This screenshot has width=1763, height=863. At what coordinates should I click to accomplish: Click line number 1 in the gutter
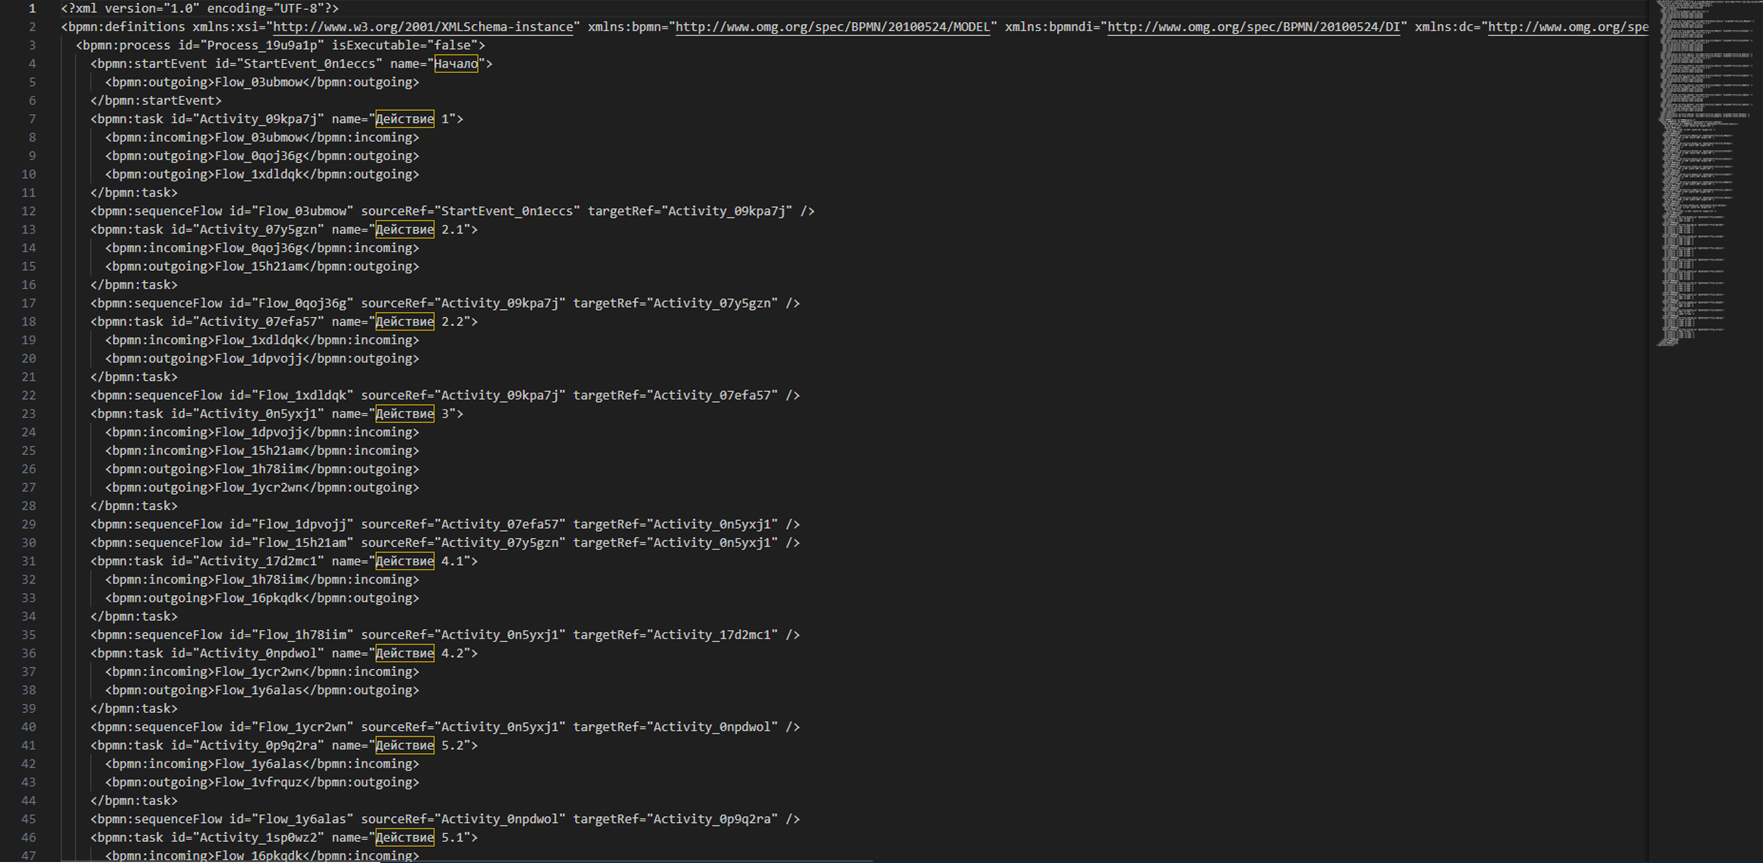[x=32, y=9]
